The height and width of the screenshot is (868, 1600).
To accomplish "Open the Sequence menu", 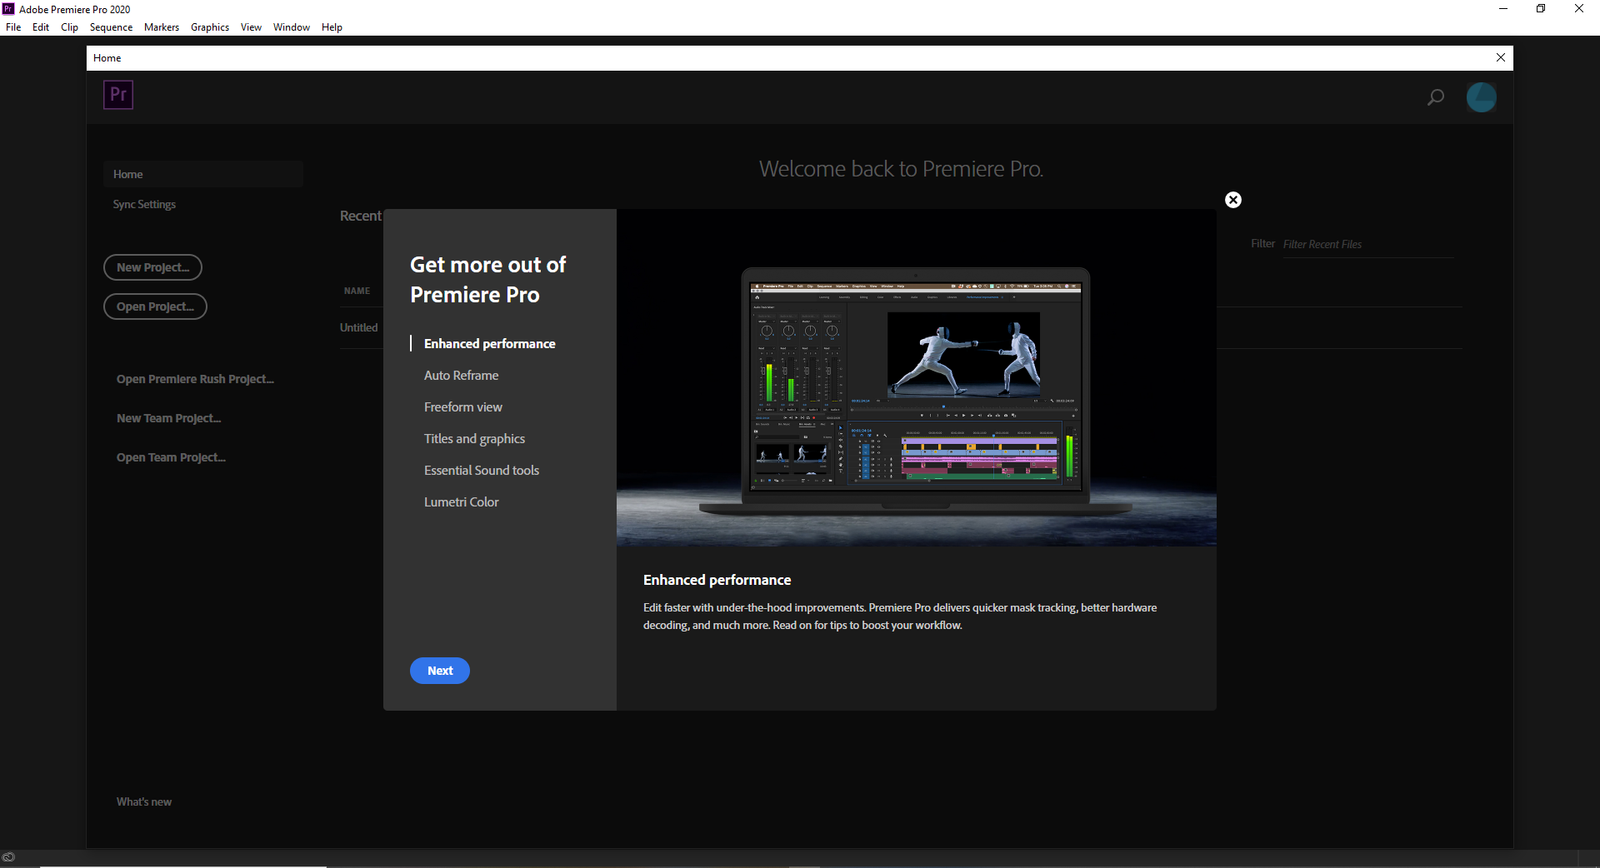I will [111, 27].
